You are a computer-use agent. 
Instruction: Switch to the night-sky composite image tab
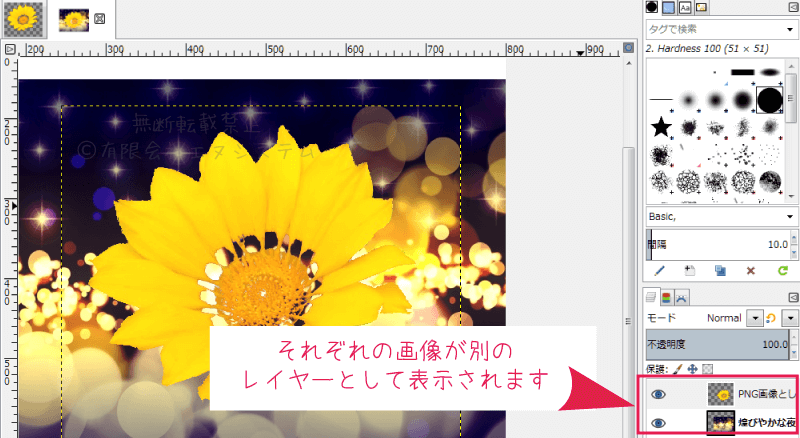pyautogui.click(x=73, y=20)
